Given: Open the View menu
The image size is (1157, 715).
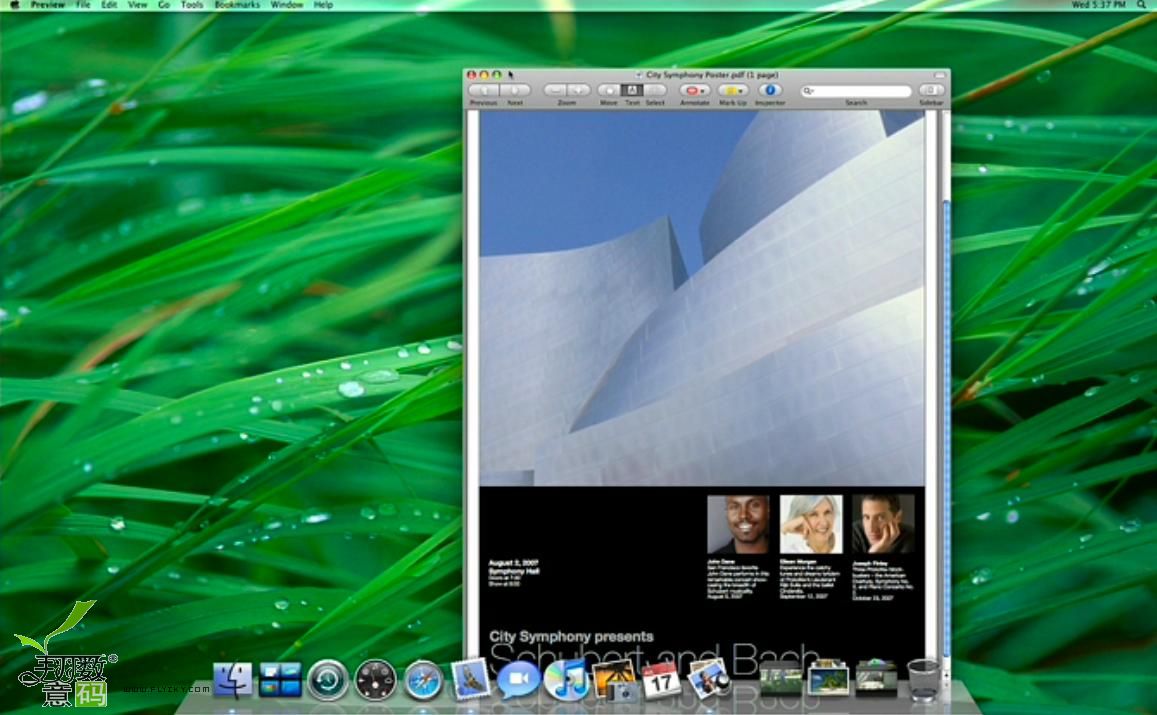Looking at the screenshot, I should [x=138, y=5].
